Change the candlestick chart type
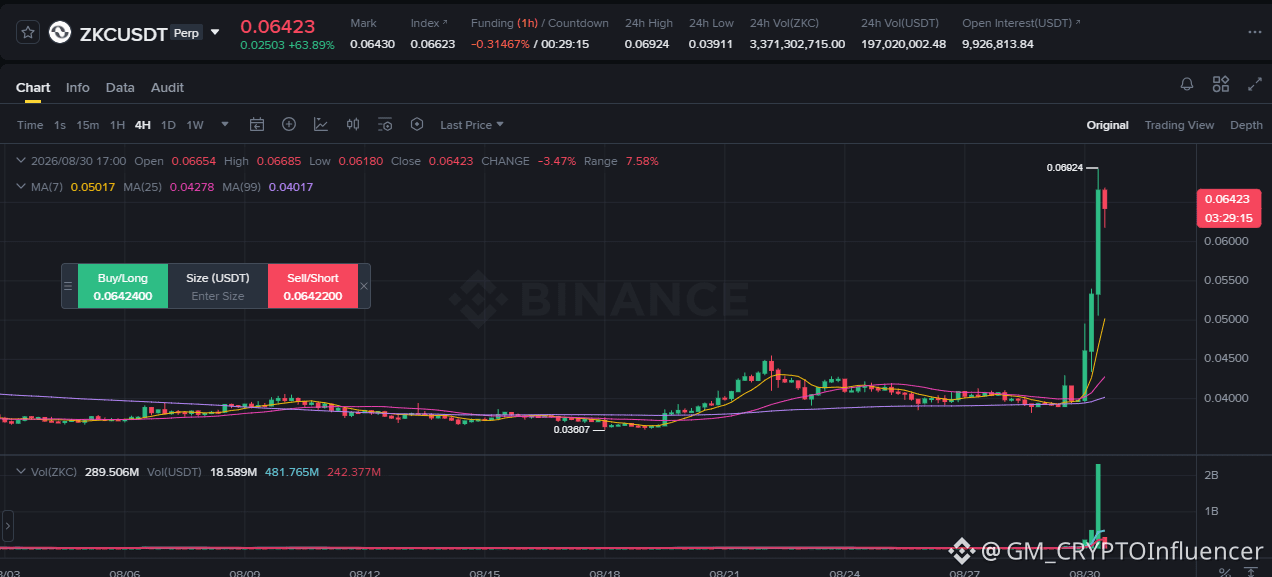1272x577 pixels. coord(353,125)
